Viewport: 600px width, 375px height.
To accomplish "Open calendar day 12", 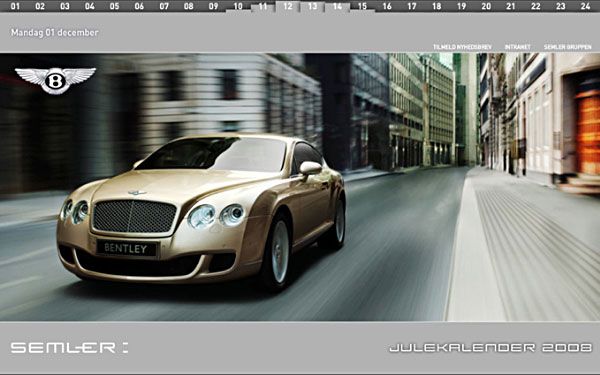I will 288,6.
